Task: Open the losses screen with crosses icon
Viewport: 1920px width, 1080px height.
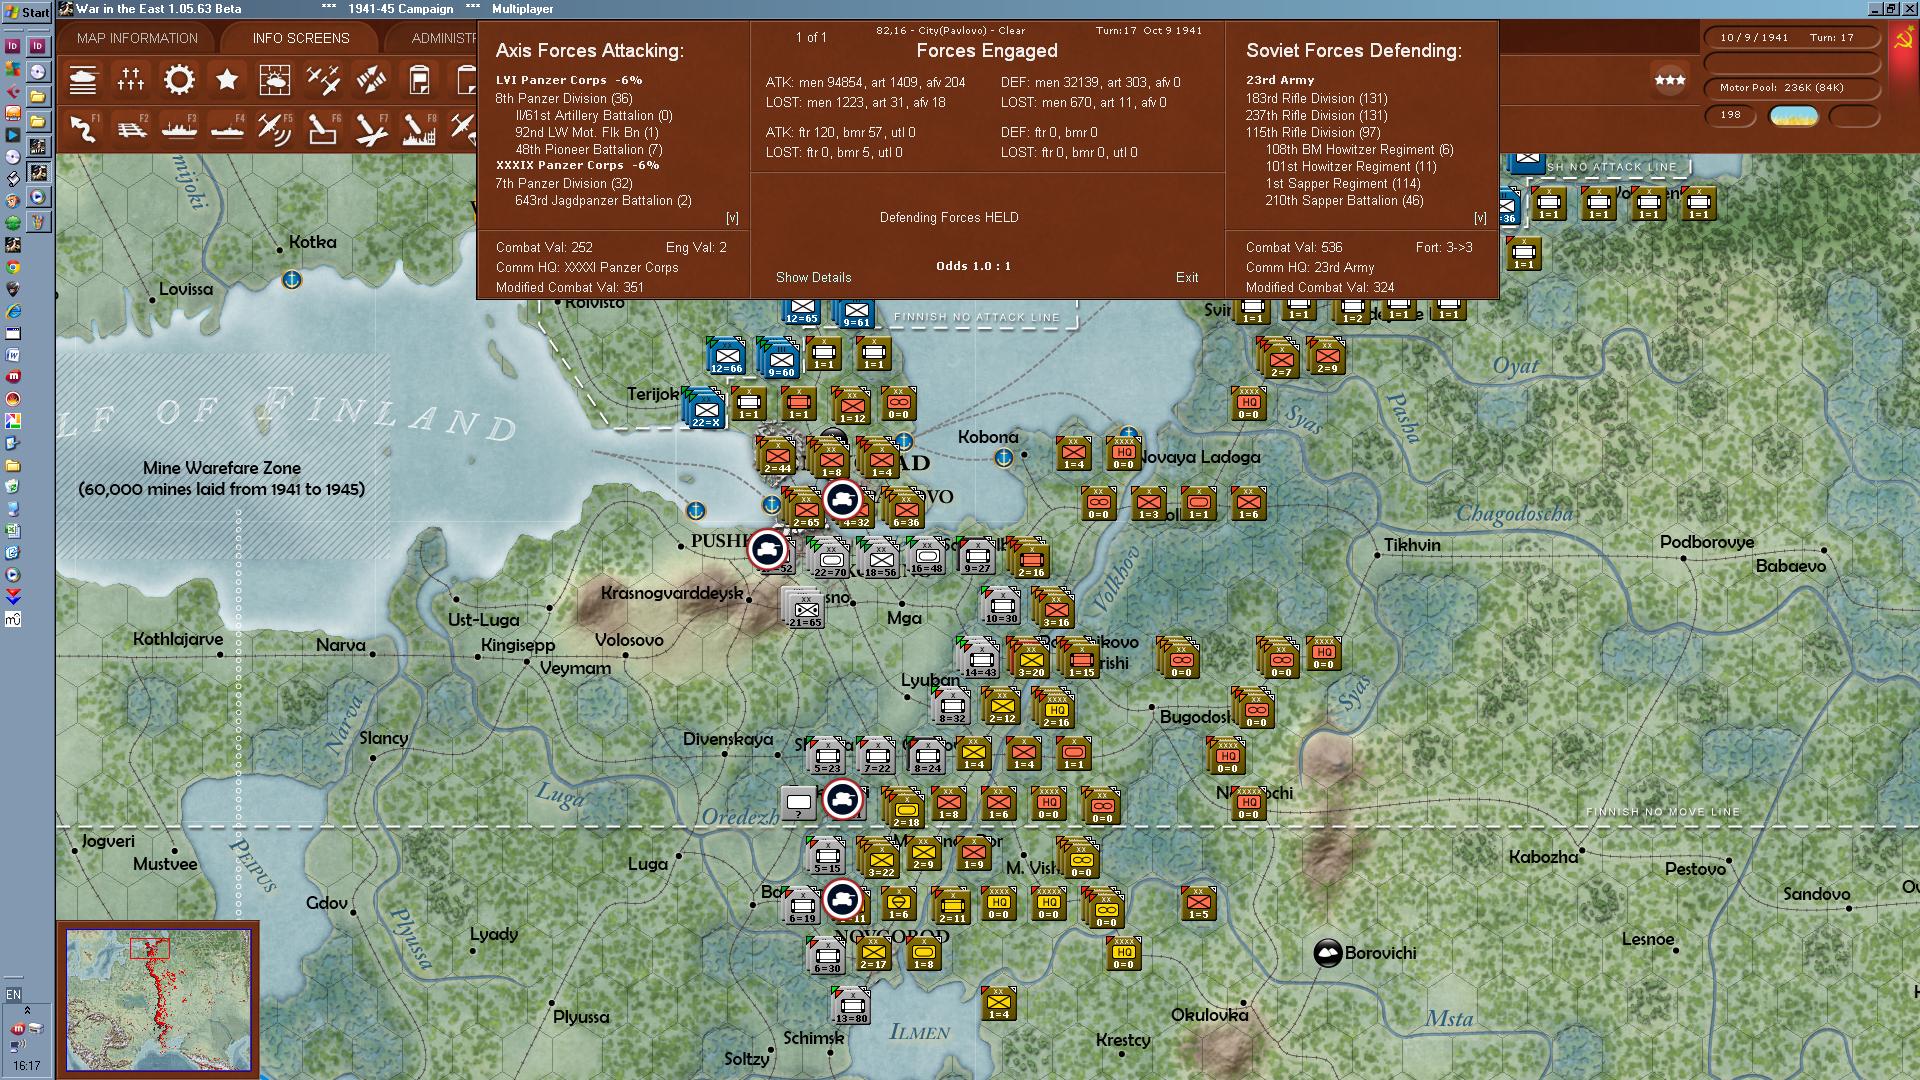Action: point(131,79)
